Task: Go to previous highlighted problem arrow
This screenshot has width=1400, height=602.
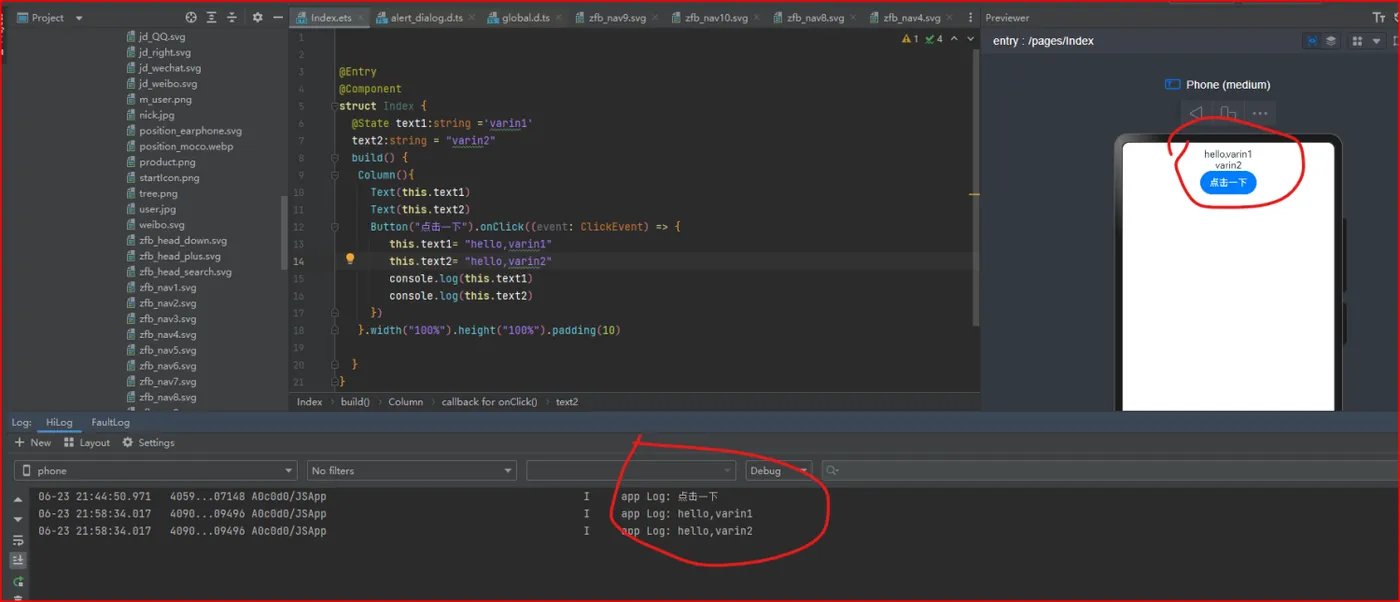Action: [955, 39]
